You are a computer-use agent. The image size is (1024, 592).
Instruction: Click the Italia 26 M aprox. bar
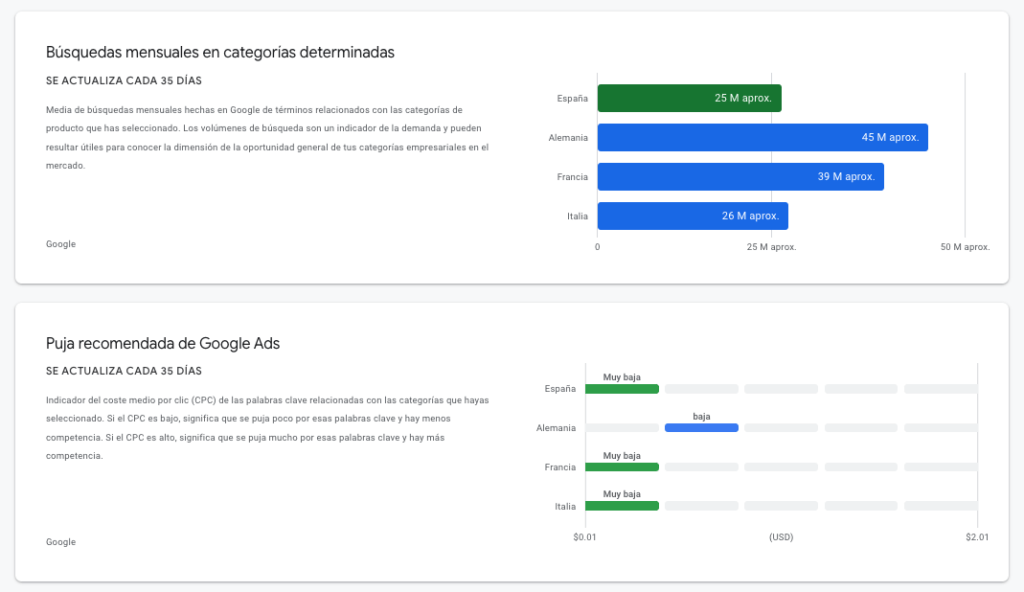(692, 216)
